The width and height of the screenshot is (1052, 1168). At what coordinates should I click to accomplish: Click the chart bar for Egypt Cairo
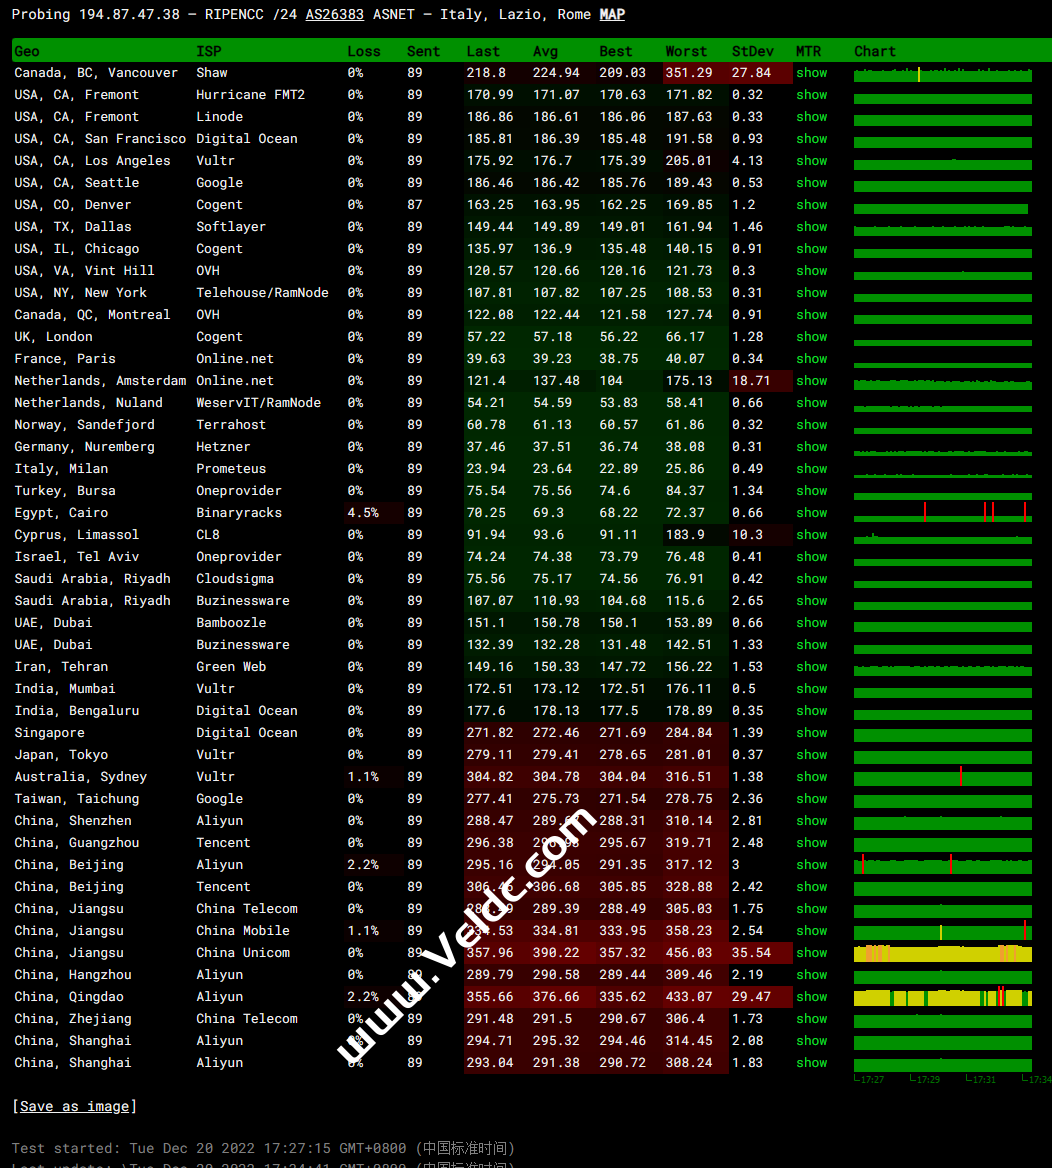[942, 513]
